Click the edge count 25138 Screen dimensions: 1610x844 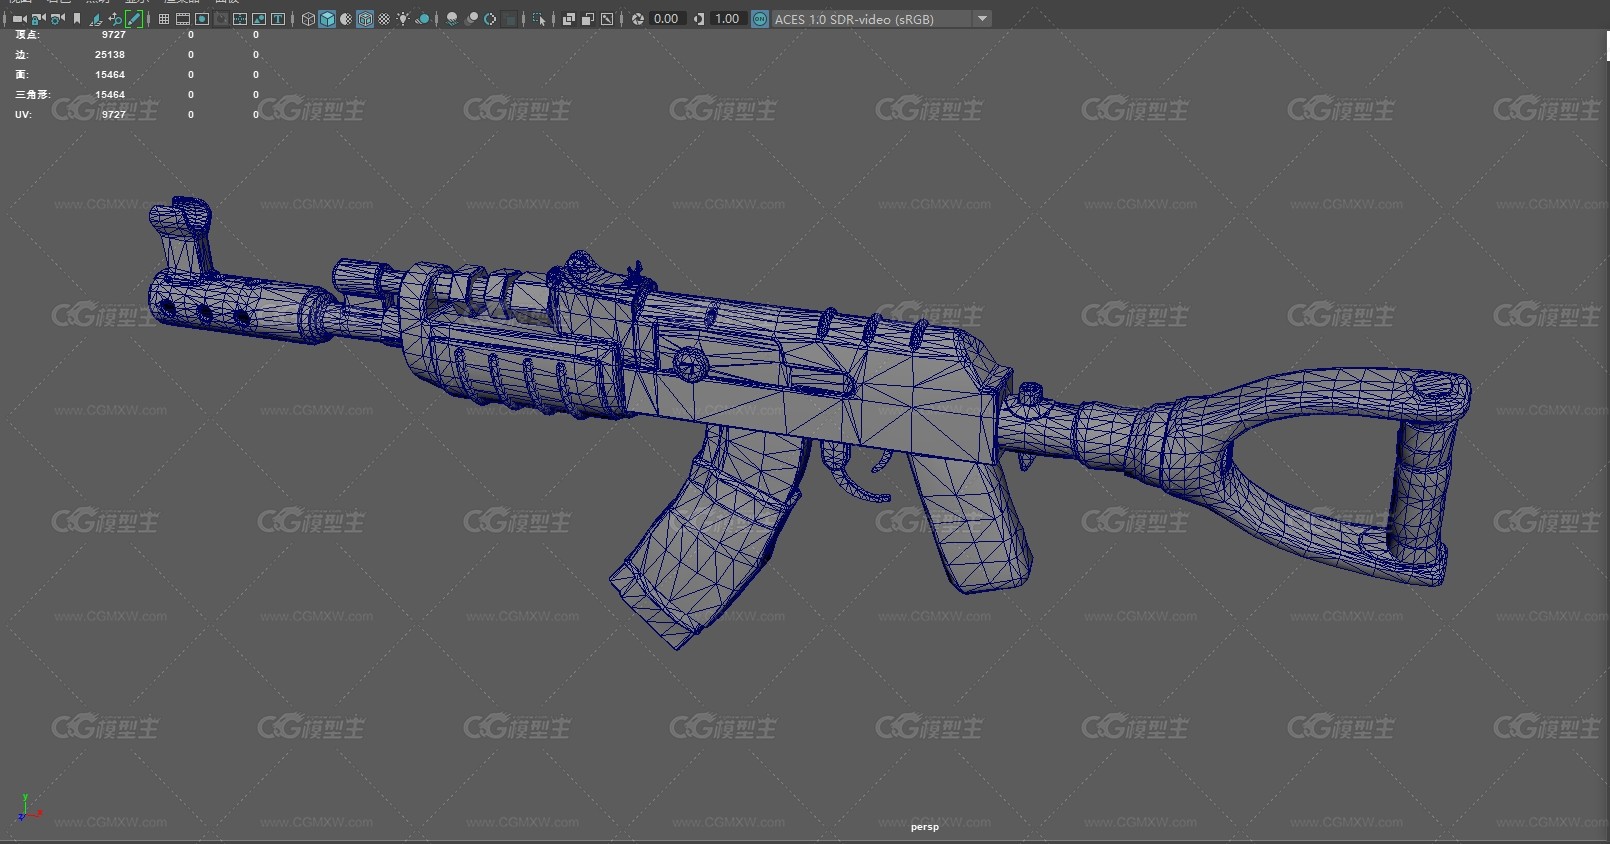tap(110, 55)
